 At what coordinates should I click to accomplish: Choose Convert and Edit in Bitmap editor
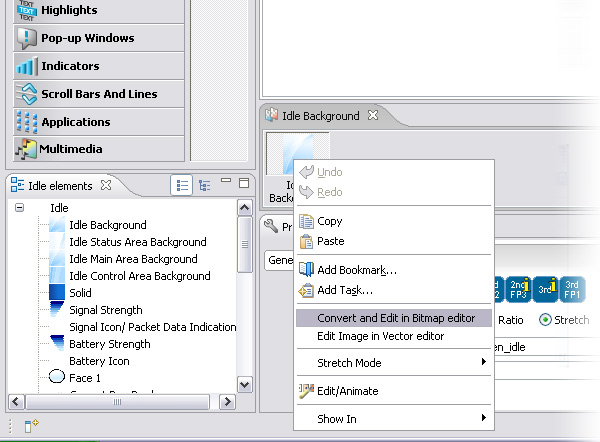(394, 318)
